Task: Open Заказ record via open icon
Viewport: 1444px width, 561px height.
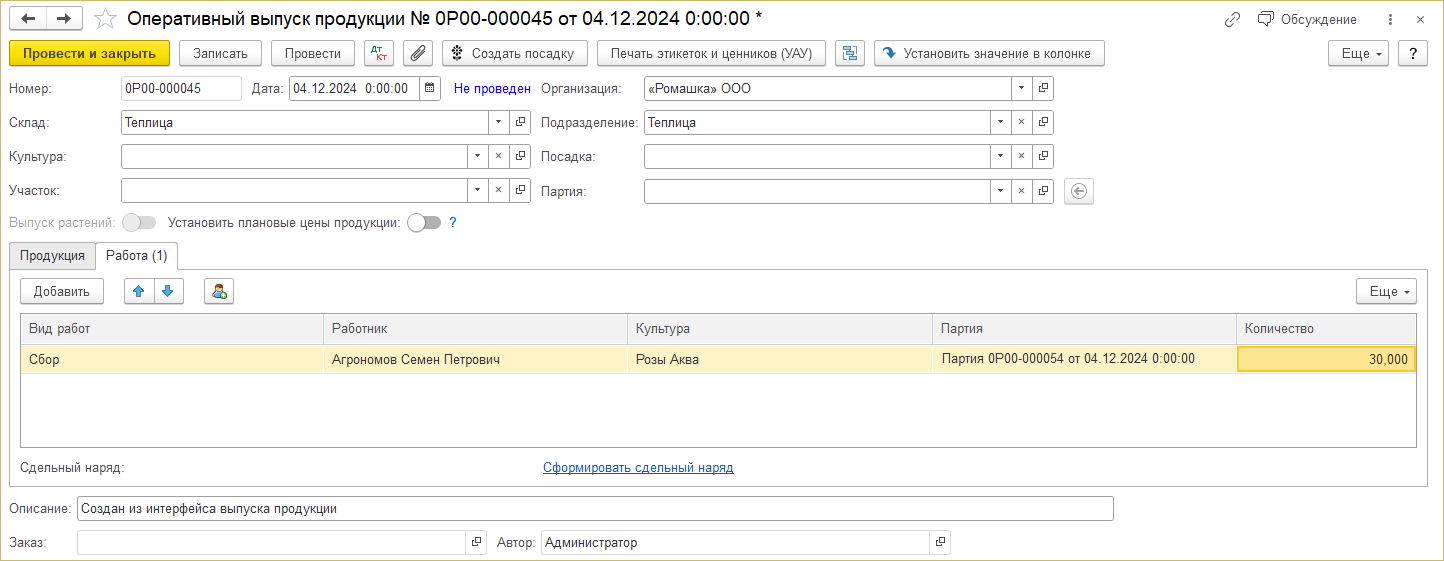Action: coord(476,542)
